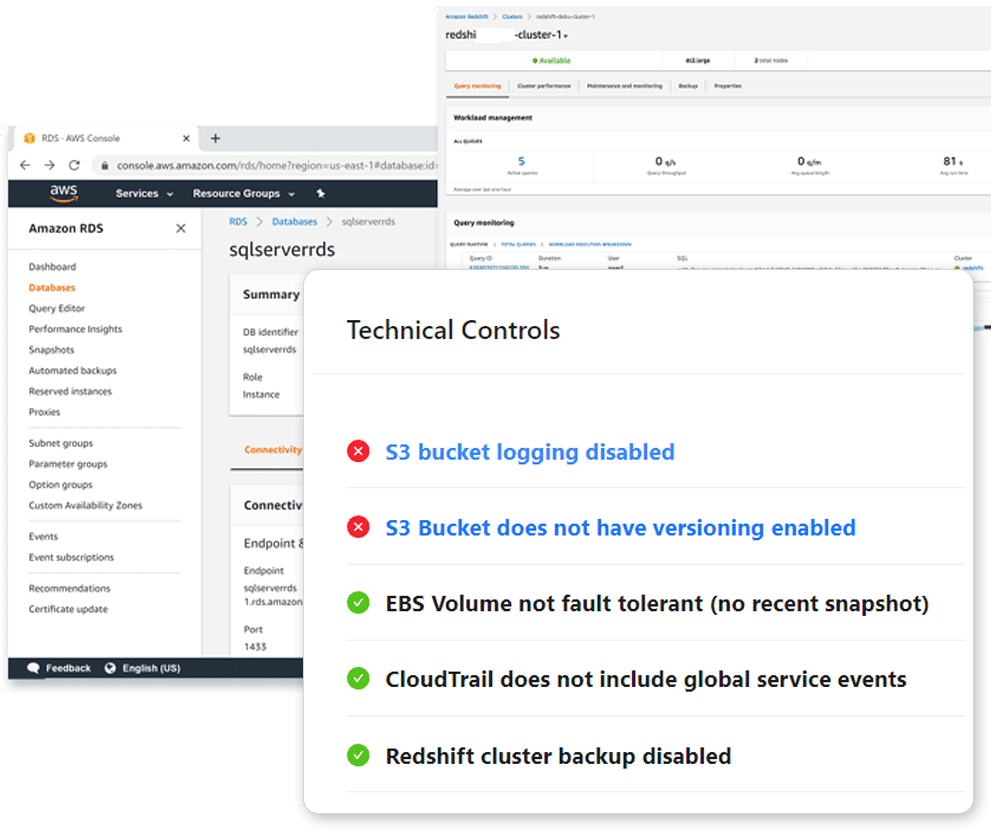Click the sqlserverrds heading
Image resolution: width=991 pixels, height=837 pixels.
tap(282, 250)
